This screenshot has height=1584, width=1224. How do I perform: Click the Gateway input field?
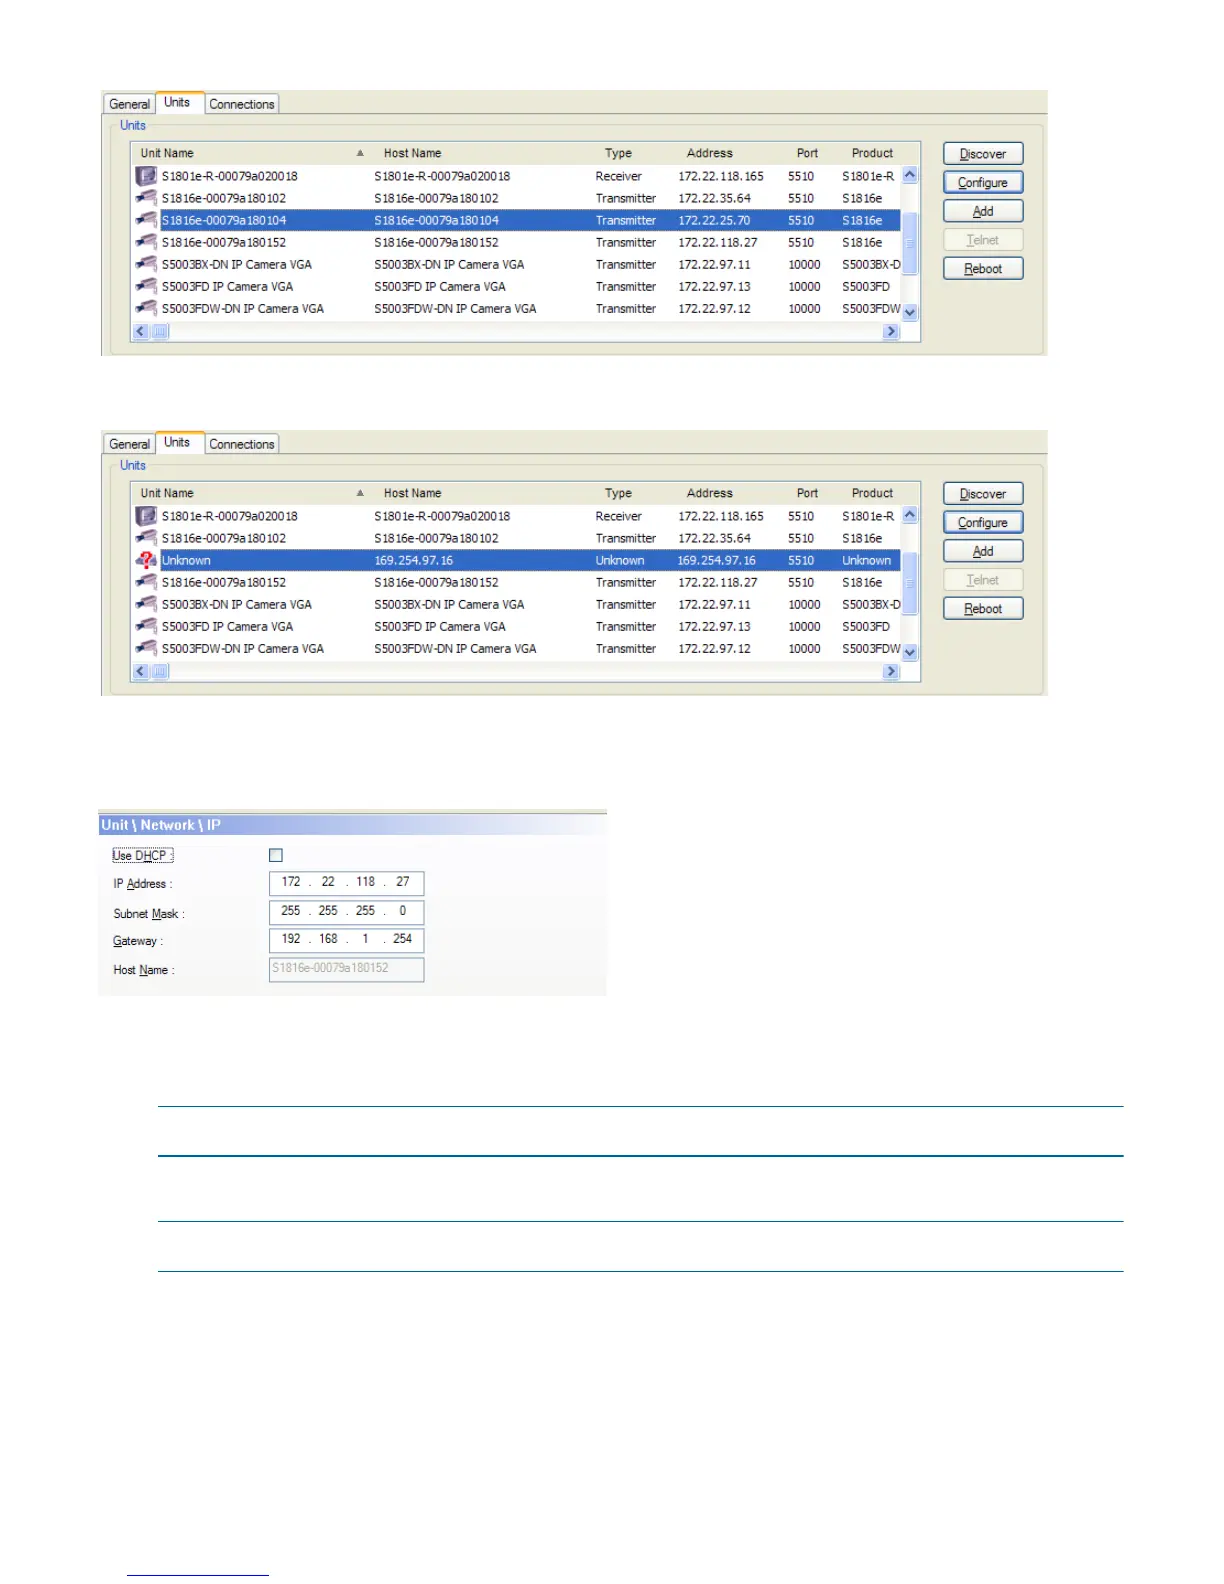[346, 940]
